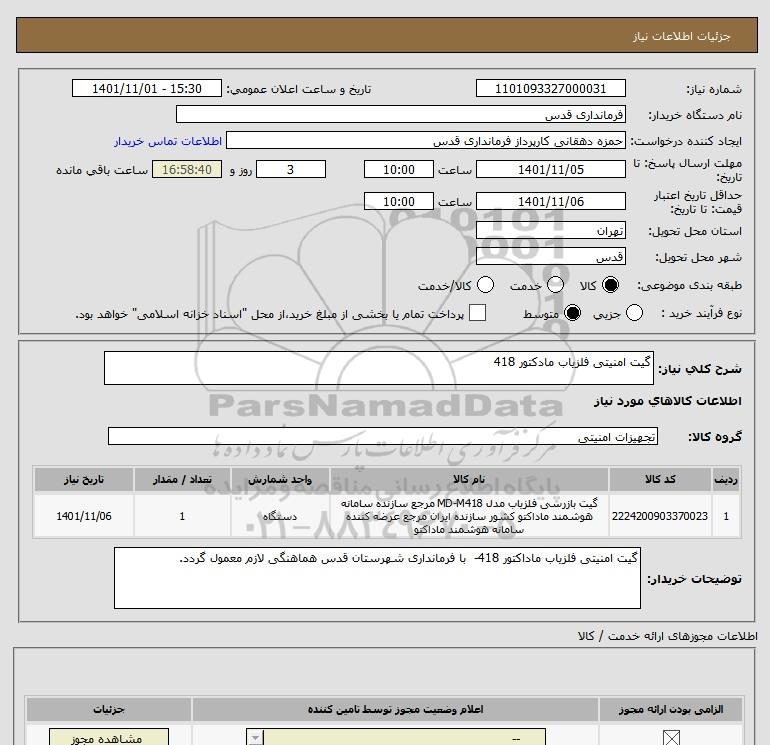
Task: Open اطلاعات تماس خریدار link
Action: coord(168,141)
